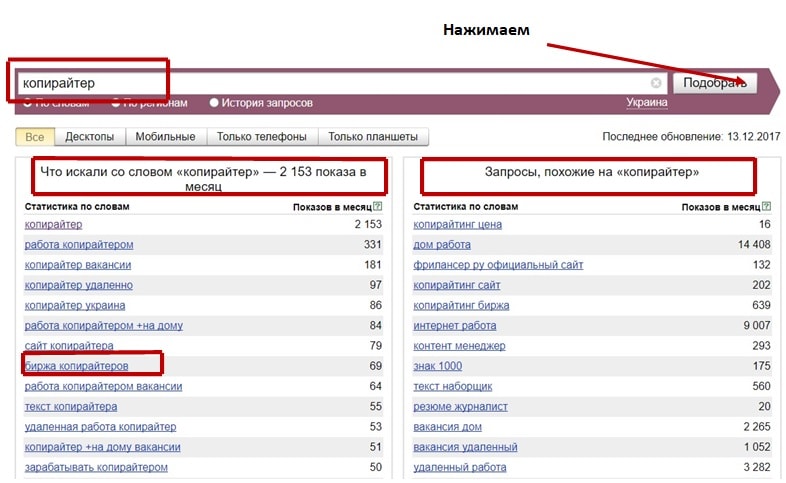786x483 pixels.
Task: Open 'удаленная работа копирайтер' link
Action: (100, 427)
